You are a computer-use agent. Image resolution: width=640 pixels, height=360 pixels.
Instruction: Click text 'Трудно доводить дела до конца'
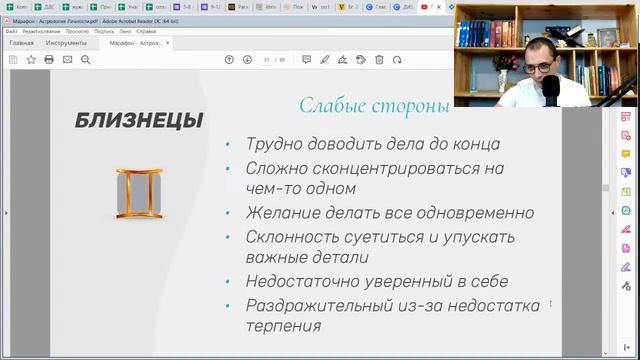point(373,144)
